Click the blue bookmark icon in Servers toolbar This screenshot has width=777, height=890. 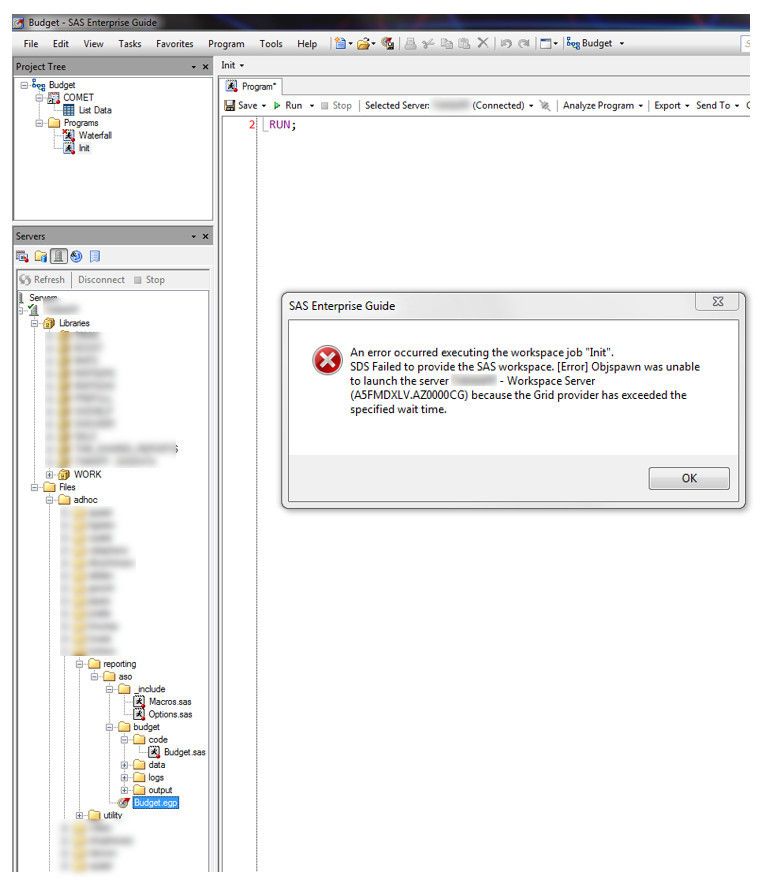pyautogui.click(x=95, y=257)
